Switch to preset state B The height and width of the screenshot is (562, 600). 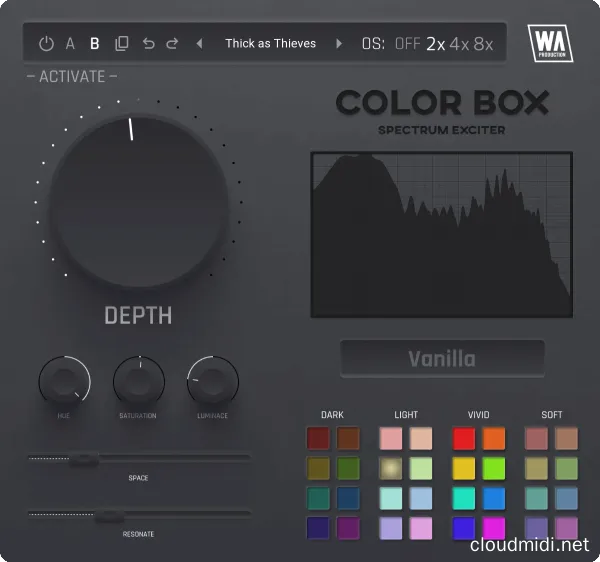[95, 43]
